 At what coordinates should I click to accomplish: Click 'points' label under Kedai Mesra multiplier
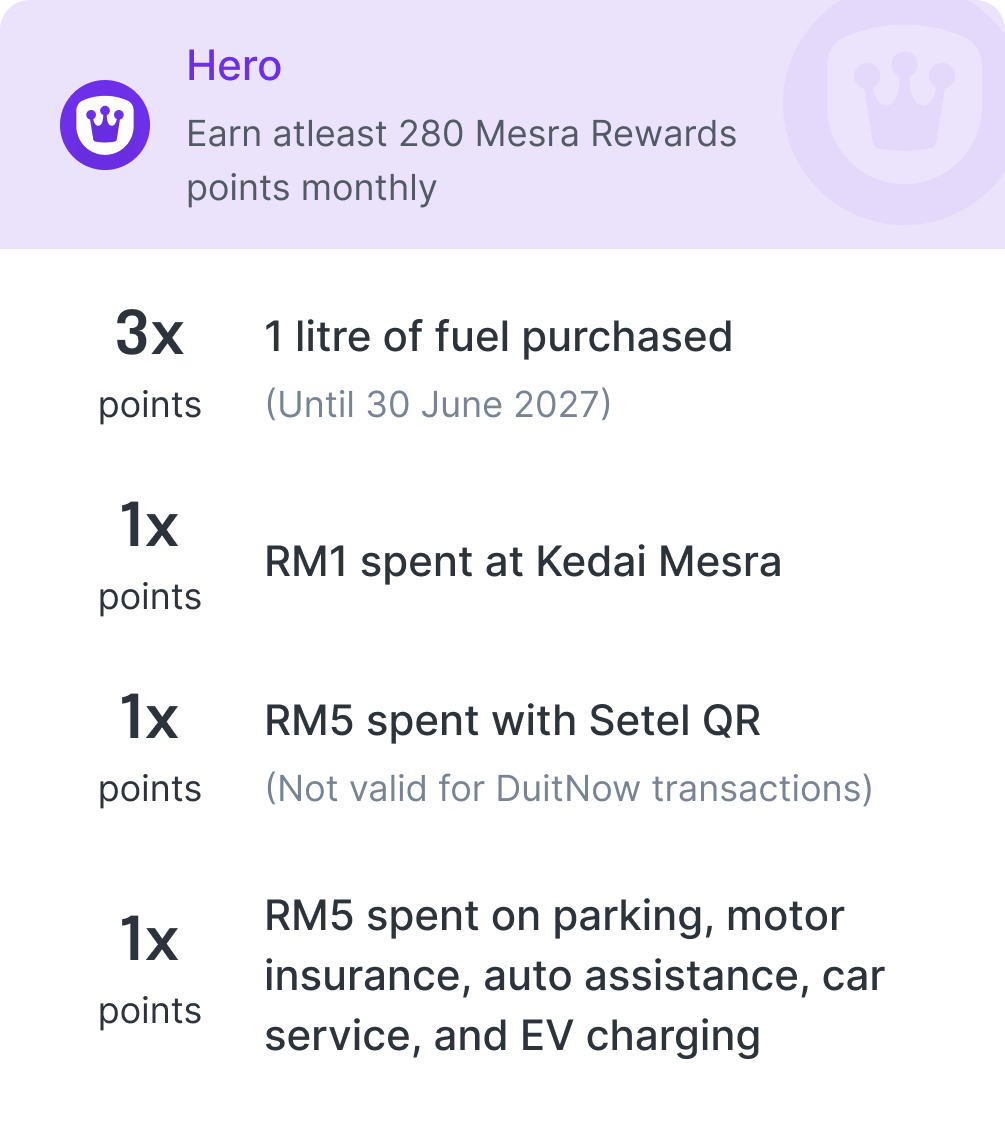pos(150,597)
